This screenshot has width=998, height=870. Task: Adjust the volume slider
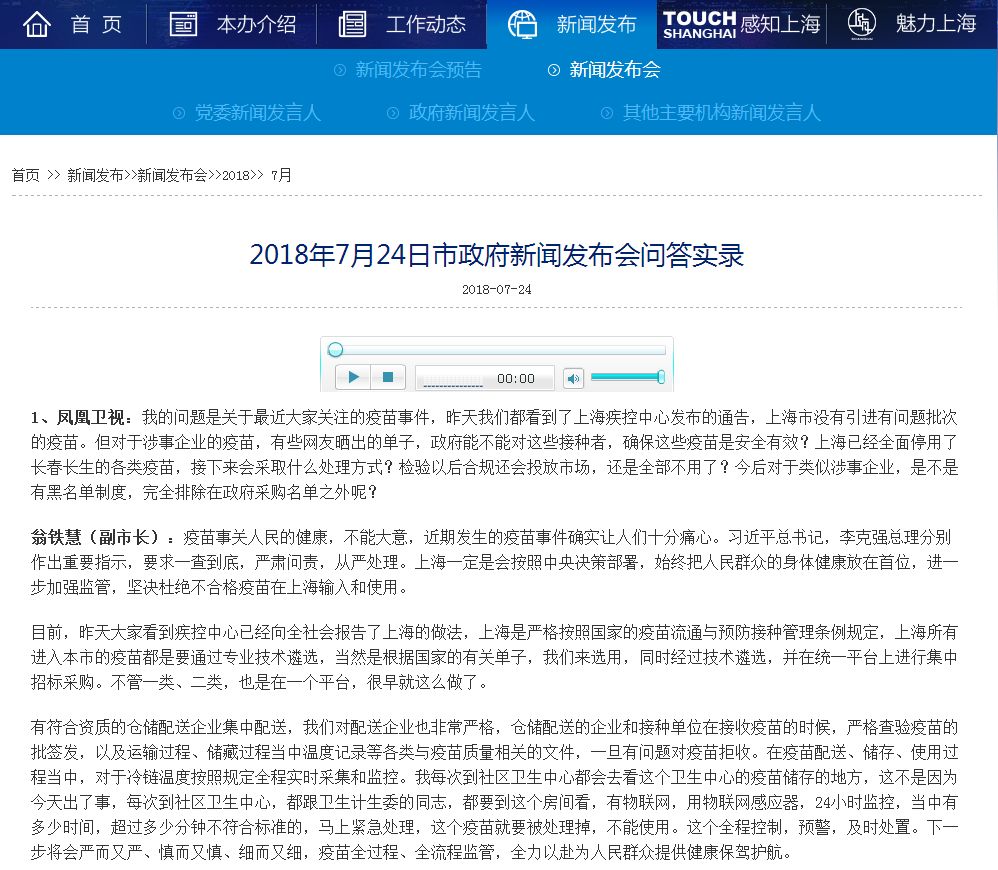[628, 377]
